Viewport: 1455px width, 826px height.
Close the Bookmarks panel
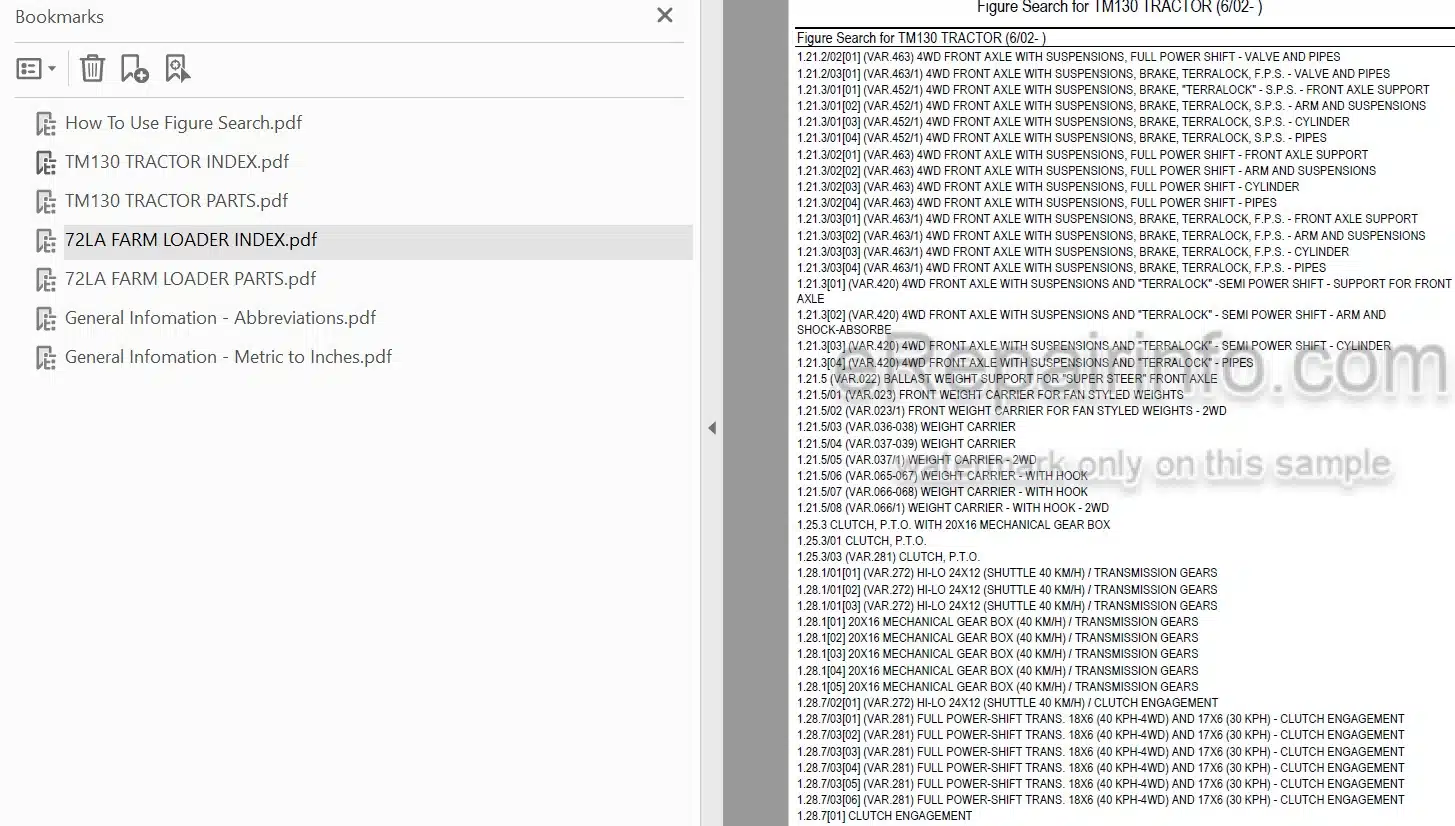pos(664,15)
